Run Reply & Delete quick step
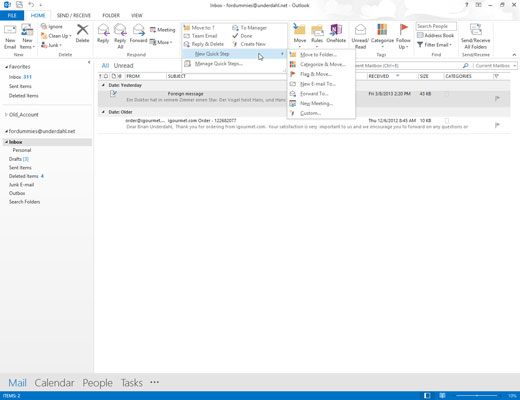The width and height of the screenshot is (520, 400). pos(204,44)
